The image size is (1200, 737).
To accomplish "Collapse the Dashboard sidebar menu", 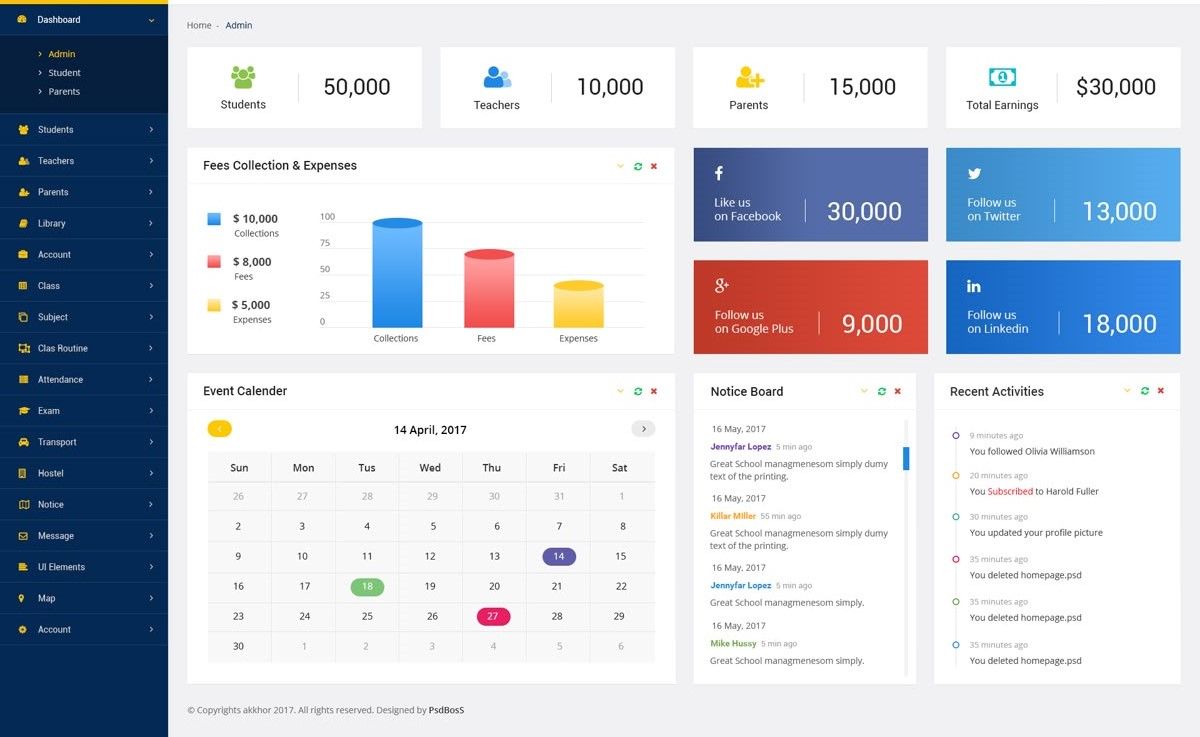I will 151,20.
